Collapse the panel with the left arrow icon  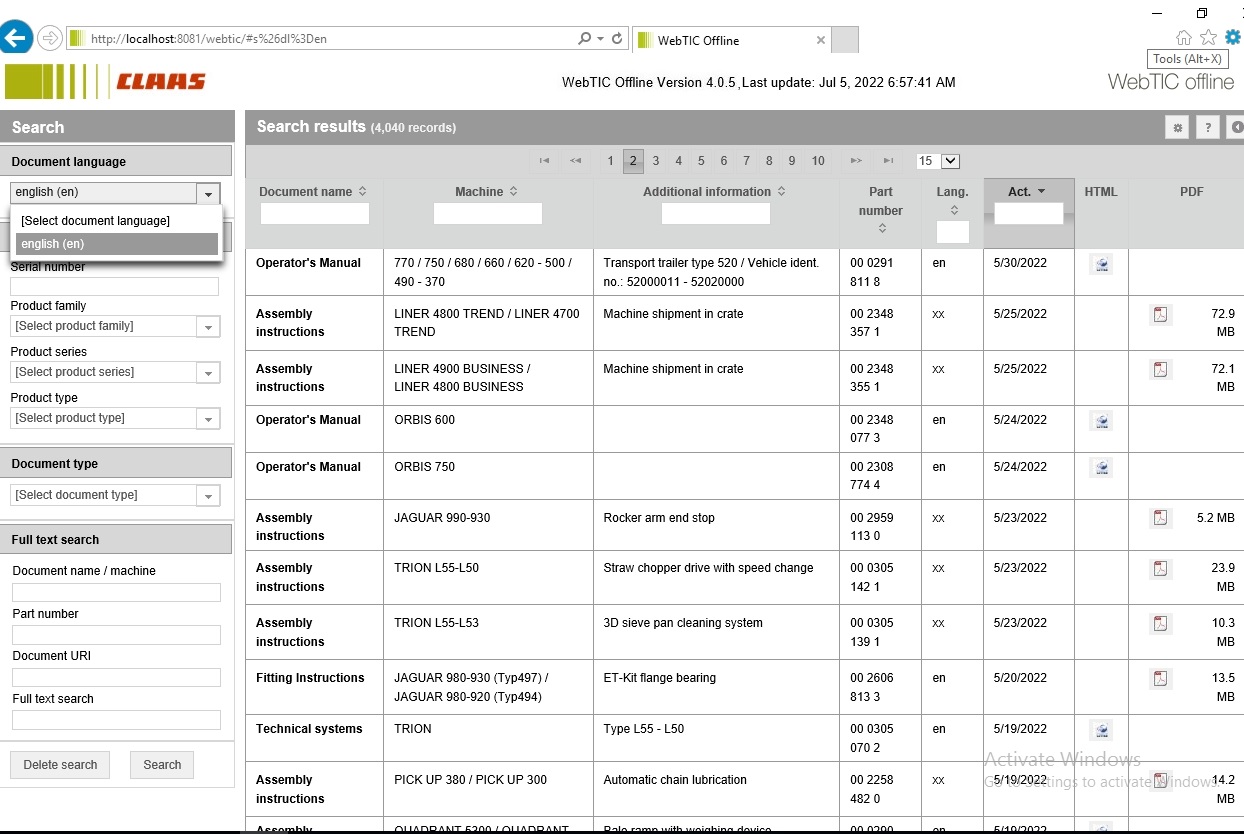click(x=1237, y=128)
